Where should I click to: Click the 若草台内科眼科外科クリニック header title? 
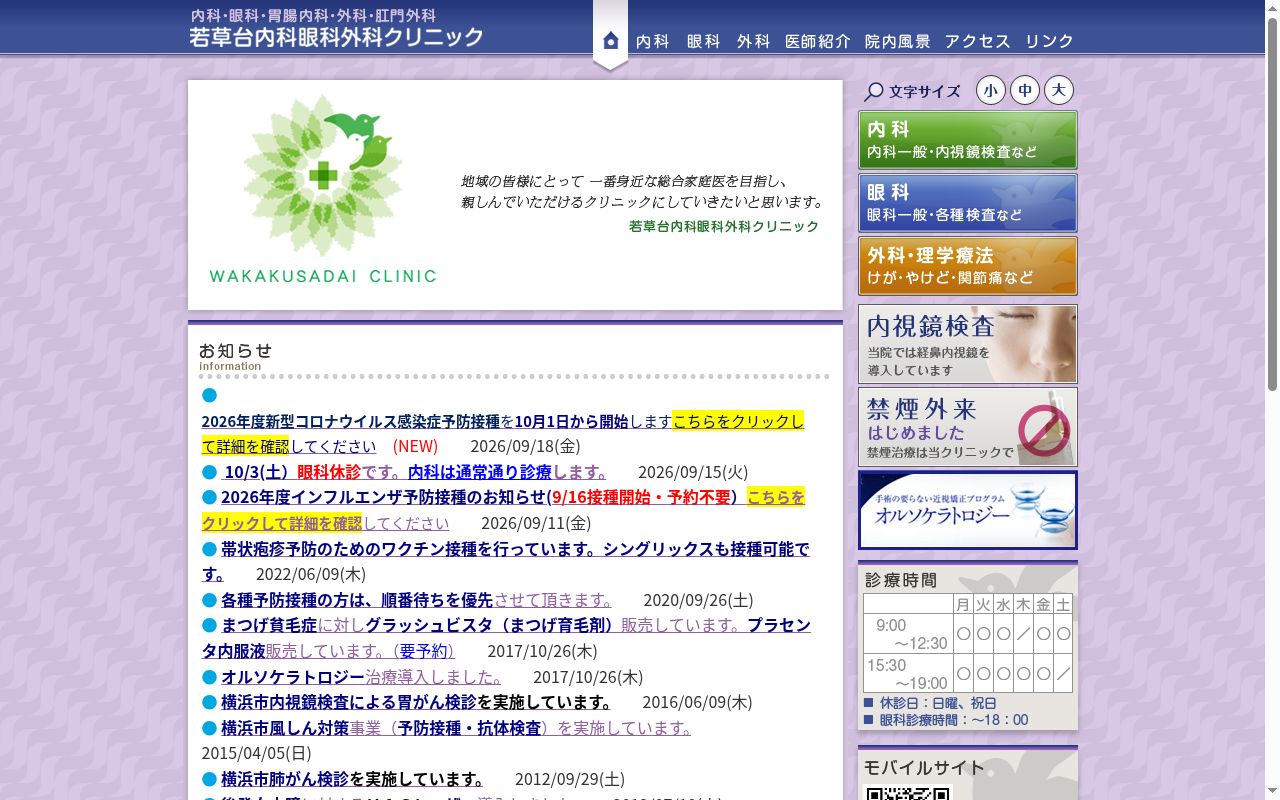pyautogui.click(x=337, y=37)
